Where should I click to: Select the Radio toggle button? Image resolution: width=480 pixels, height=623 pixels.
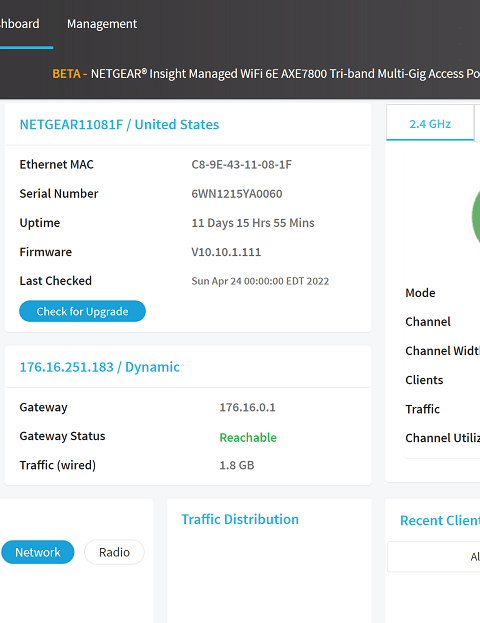[114, 552]
